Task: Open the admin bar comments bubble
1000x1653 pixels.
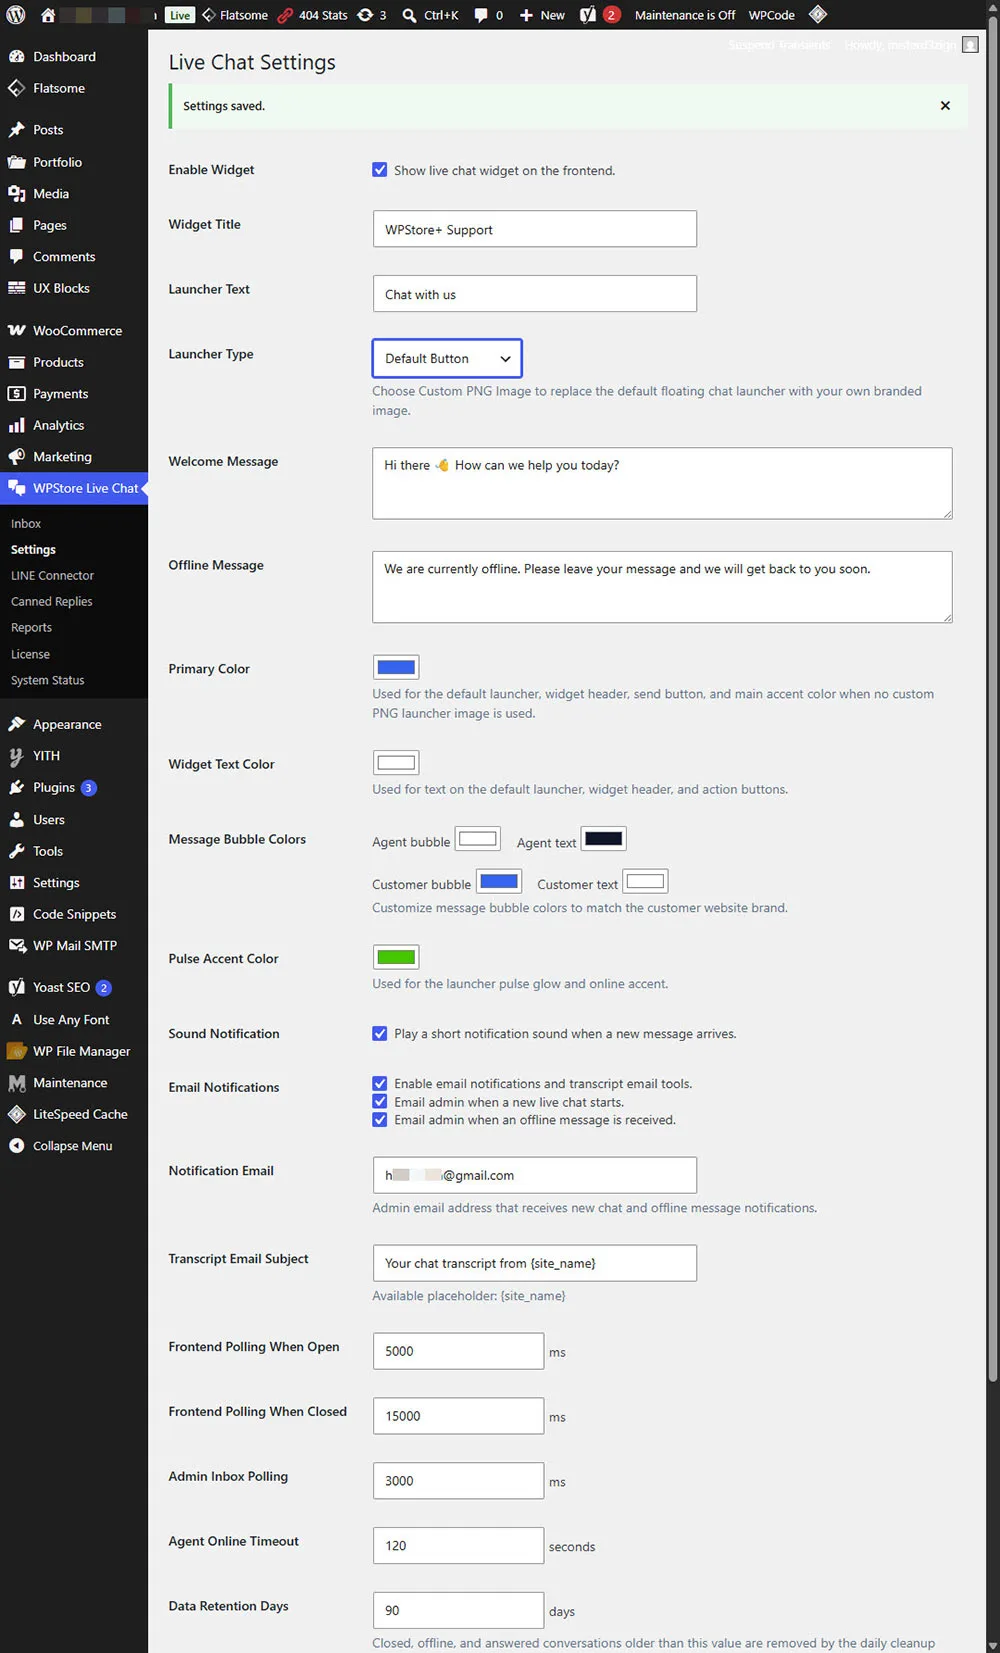Action: [488, 15]
